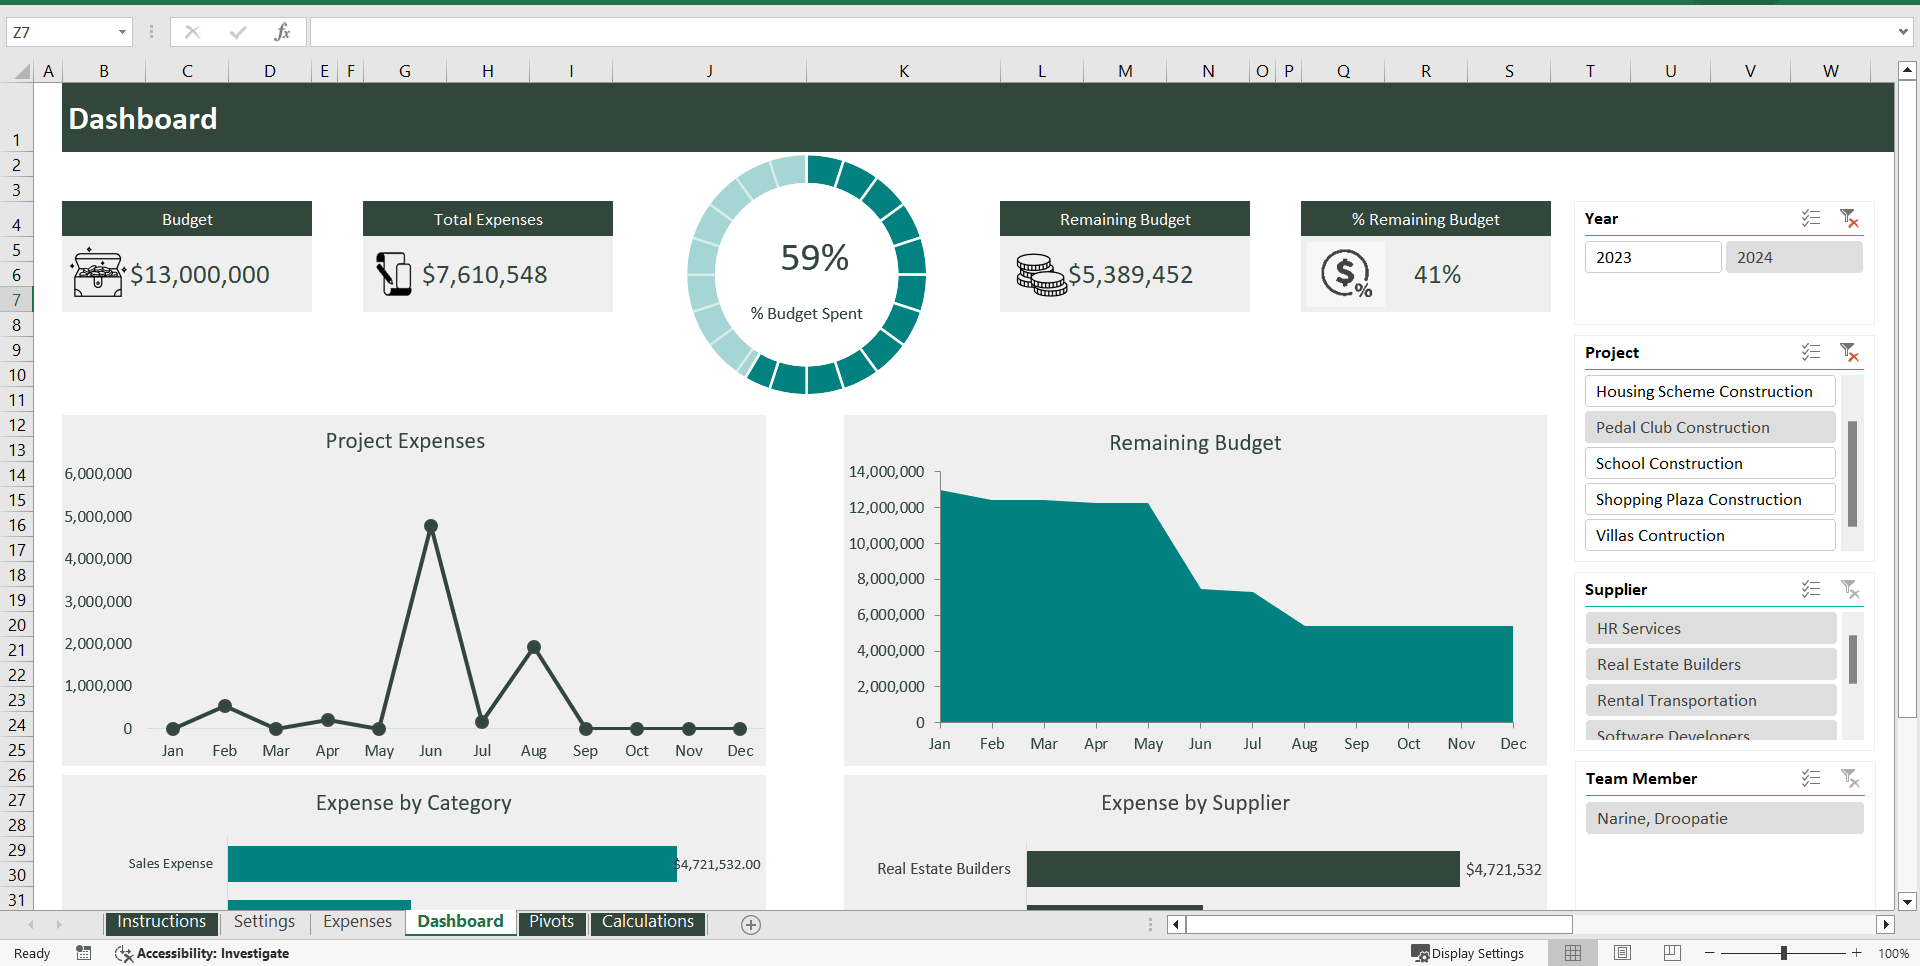Add a new sheet with plus icon
This screenshot has width=1920, height=966.
(751, 925)
